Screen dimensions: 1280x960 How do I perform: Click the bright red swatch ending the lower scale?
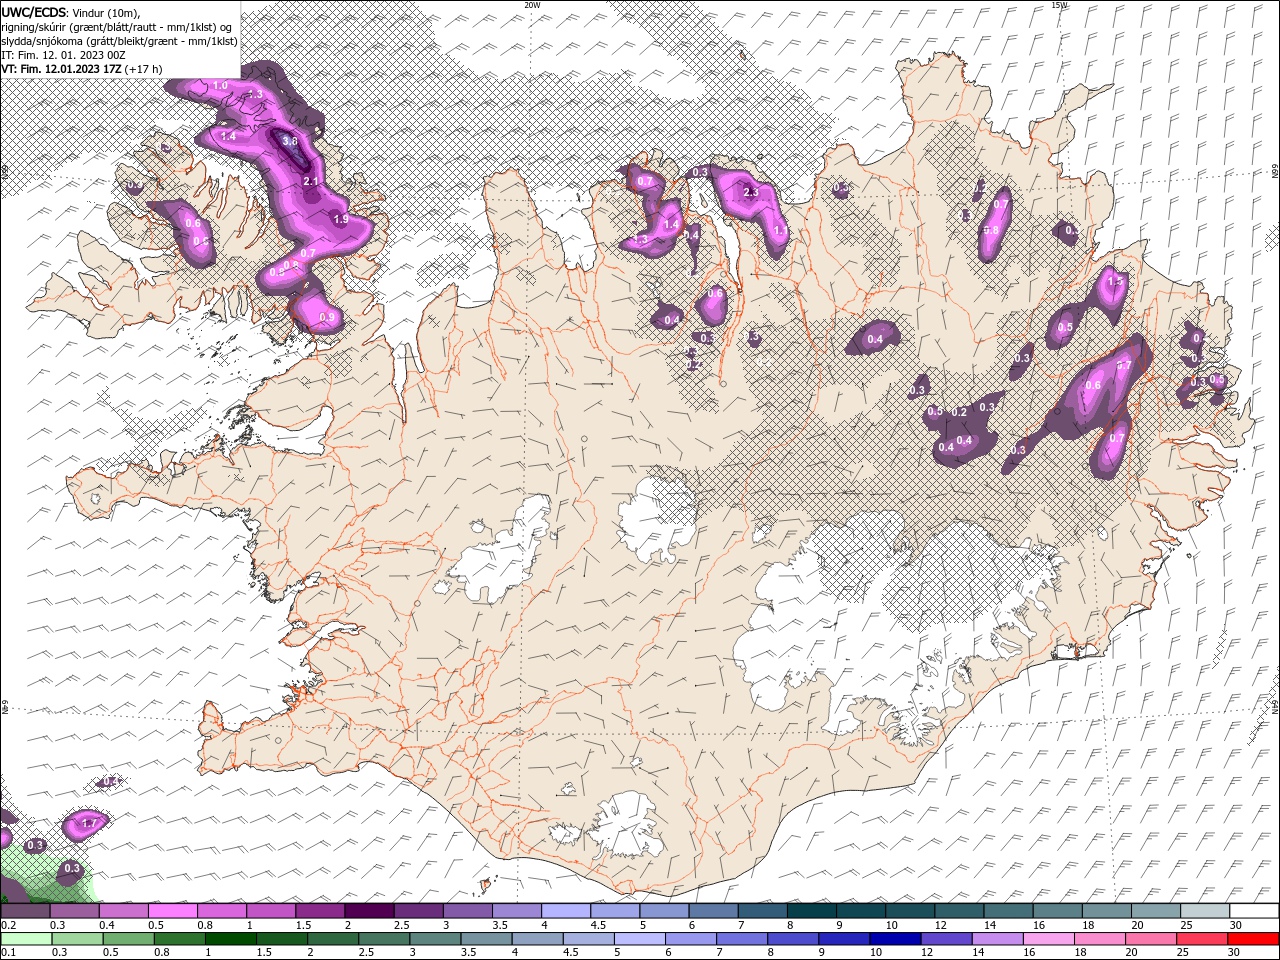1253,939
